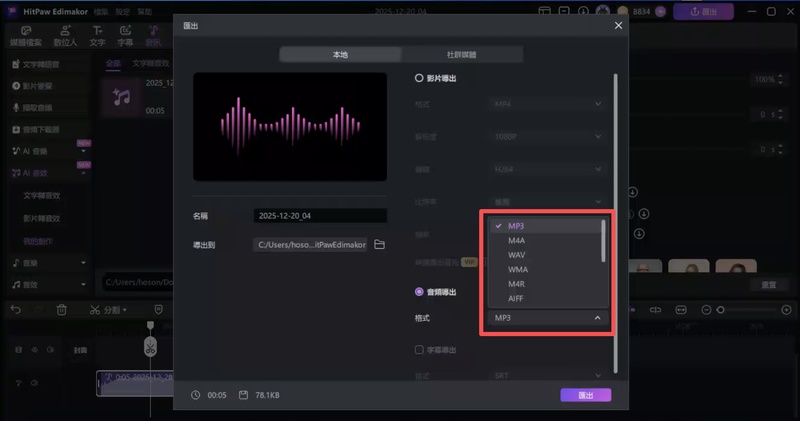Image resolution: width=800 pixels, height=421 pixels.
Task: Click the export path field C:/Users/hoso
Action: pyautogui.click(x=310, y=245)
